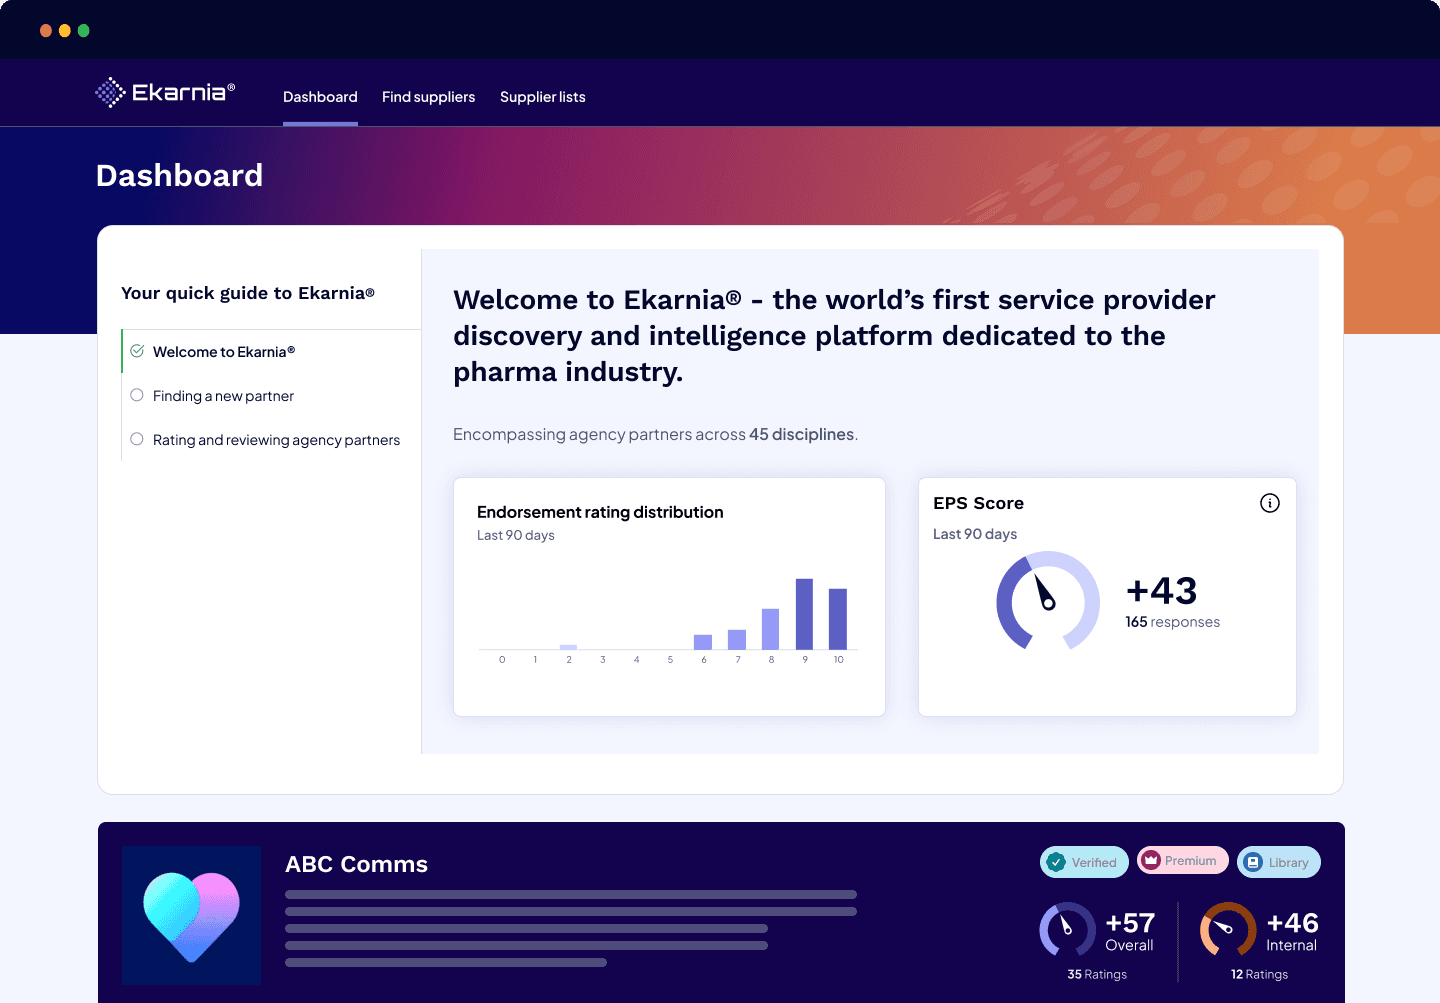Click the red window close dot

point(46,31)
